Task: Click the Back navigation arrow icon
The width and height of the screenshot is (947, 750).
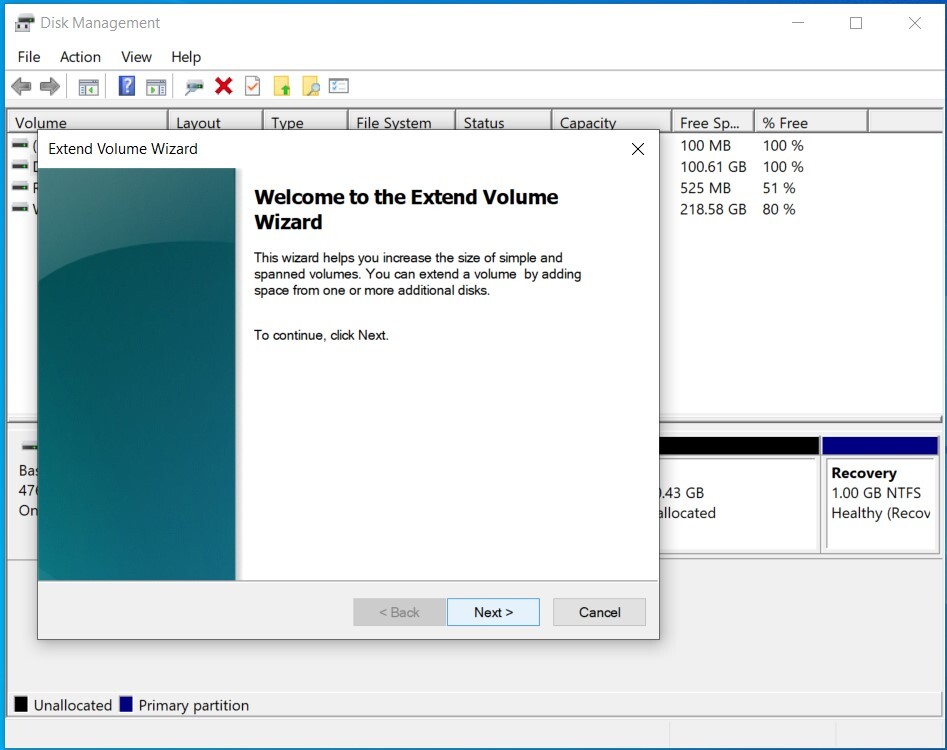Action: pyautogui.click(x=20, y=86)
